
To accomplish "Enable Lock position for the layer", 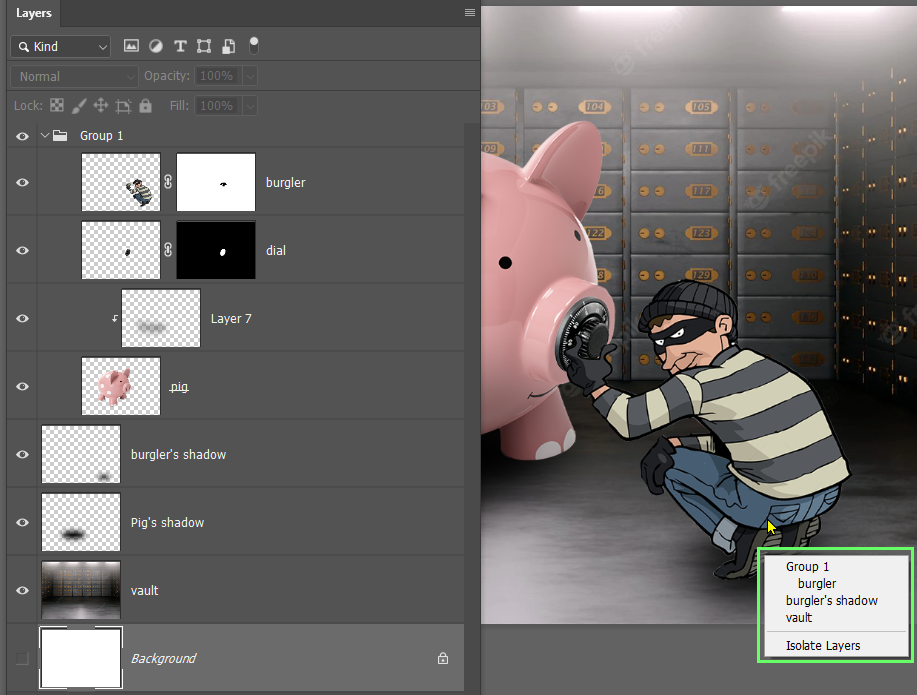I will pos(101,105).
